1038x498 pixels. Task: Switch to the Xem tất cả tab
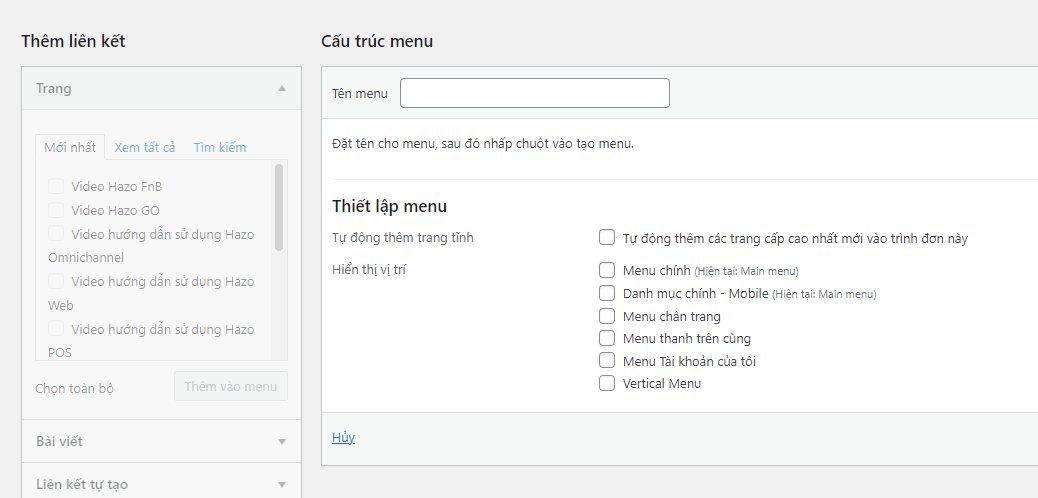click(x=145, y=147)
